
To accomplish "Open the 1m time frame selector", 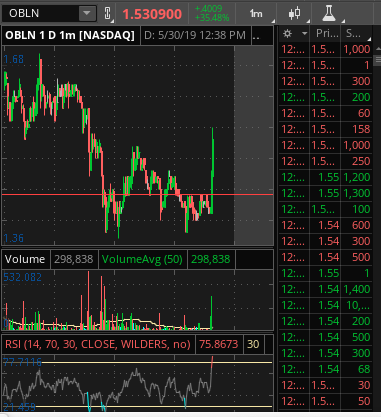I will click(256, 13).
